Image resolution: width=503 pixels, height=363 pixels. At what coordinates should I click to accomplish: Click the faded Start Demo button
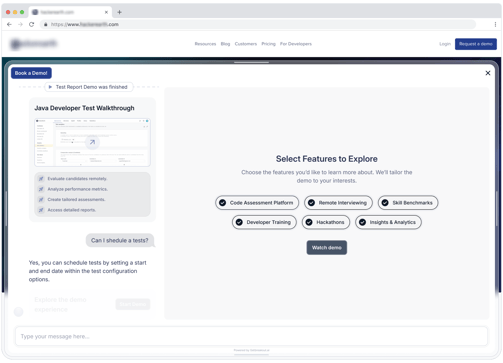coord(133,304)
